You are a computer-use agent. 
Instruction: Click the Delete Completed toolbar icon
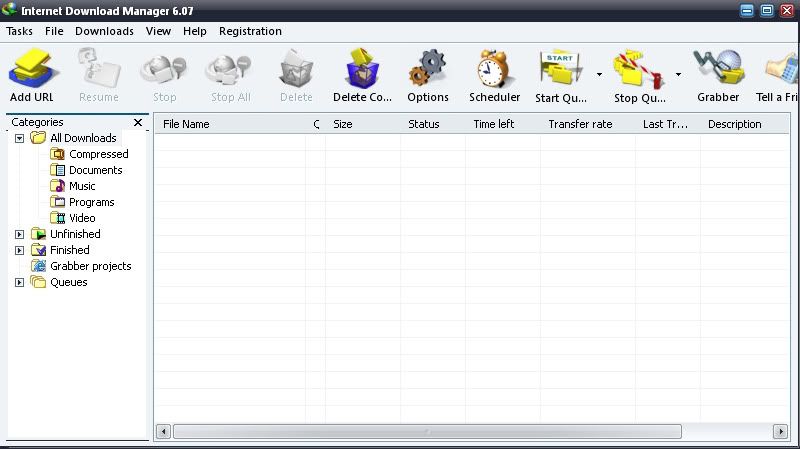(362, 68)
